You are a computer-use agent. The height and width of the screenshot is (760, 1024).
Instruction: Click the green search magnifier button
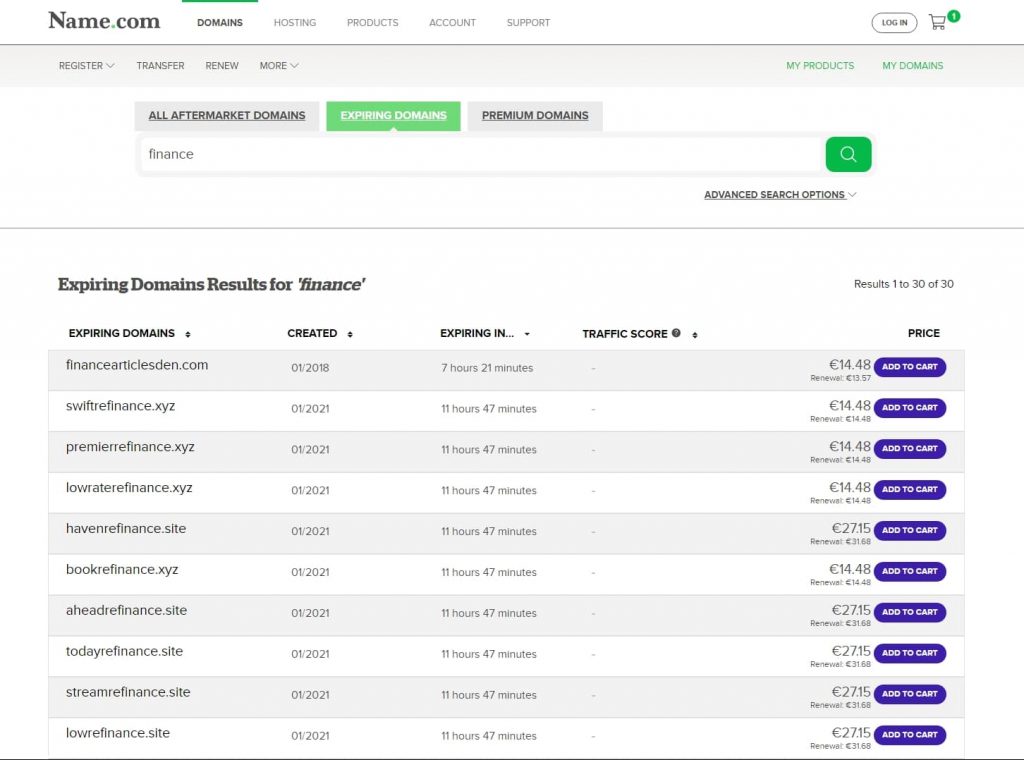pyautogui.click(x=848, y=154)
